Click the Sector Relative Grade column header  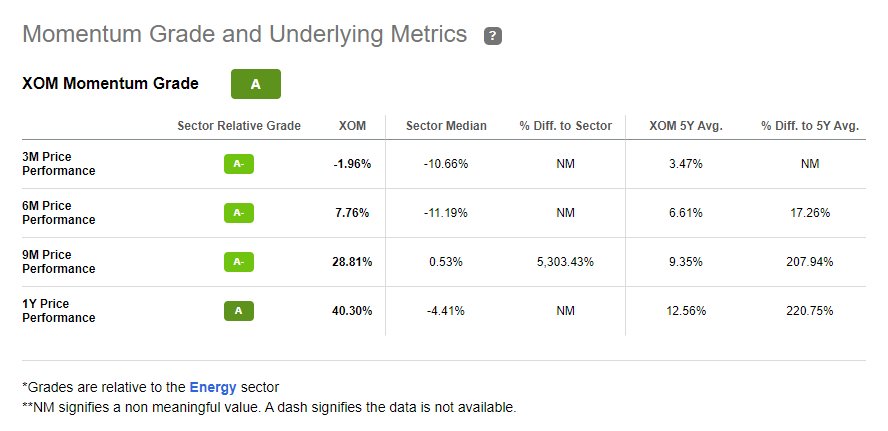click(x=239, y=126)
